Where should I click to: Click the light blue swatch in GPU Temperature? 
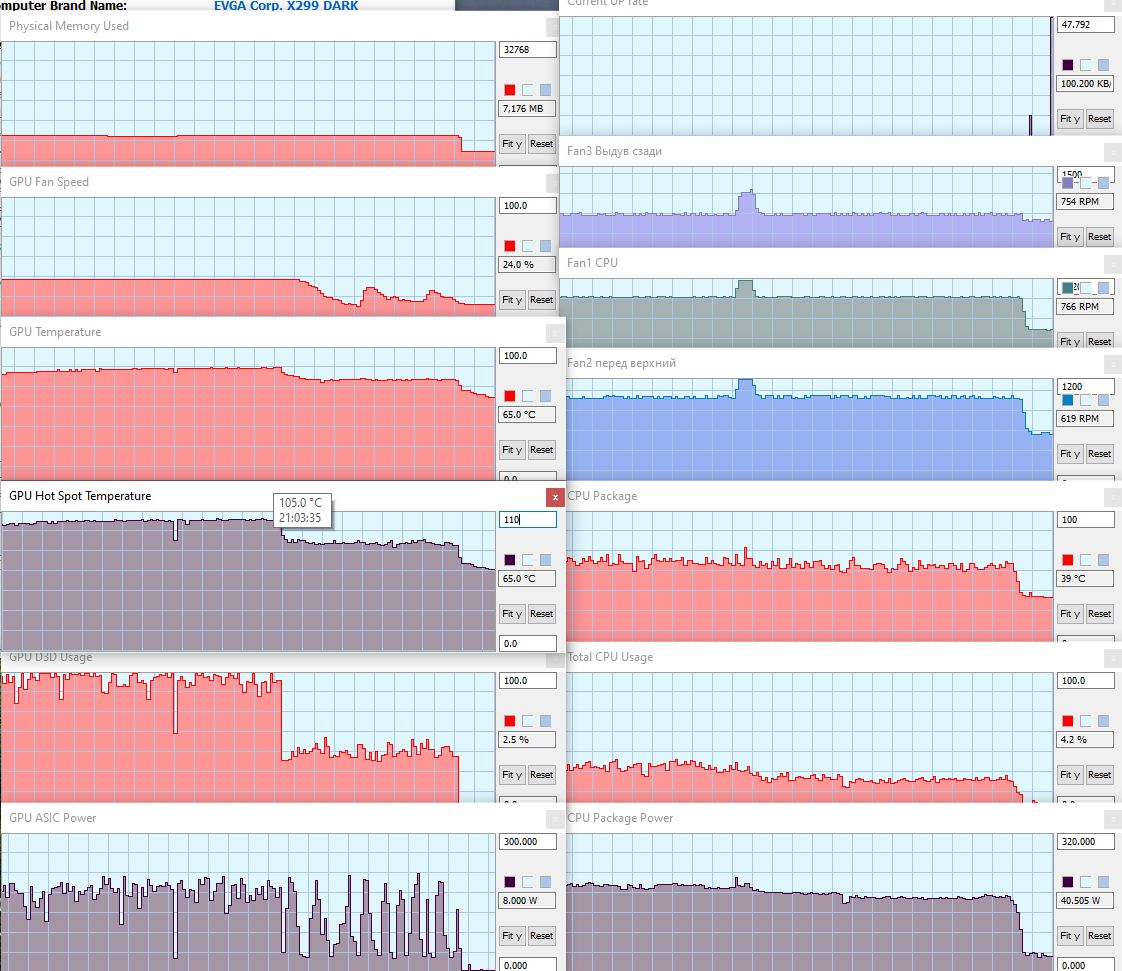click(545, 396)
